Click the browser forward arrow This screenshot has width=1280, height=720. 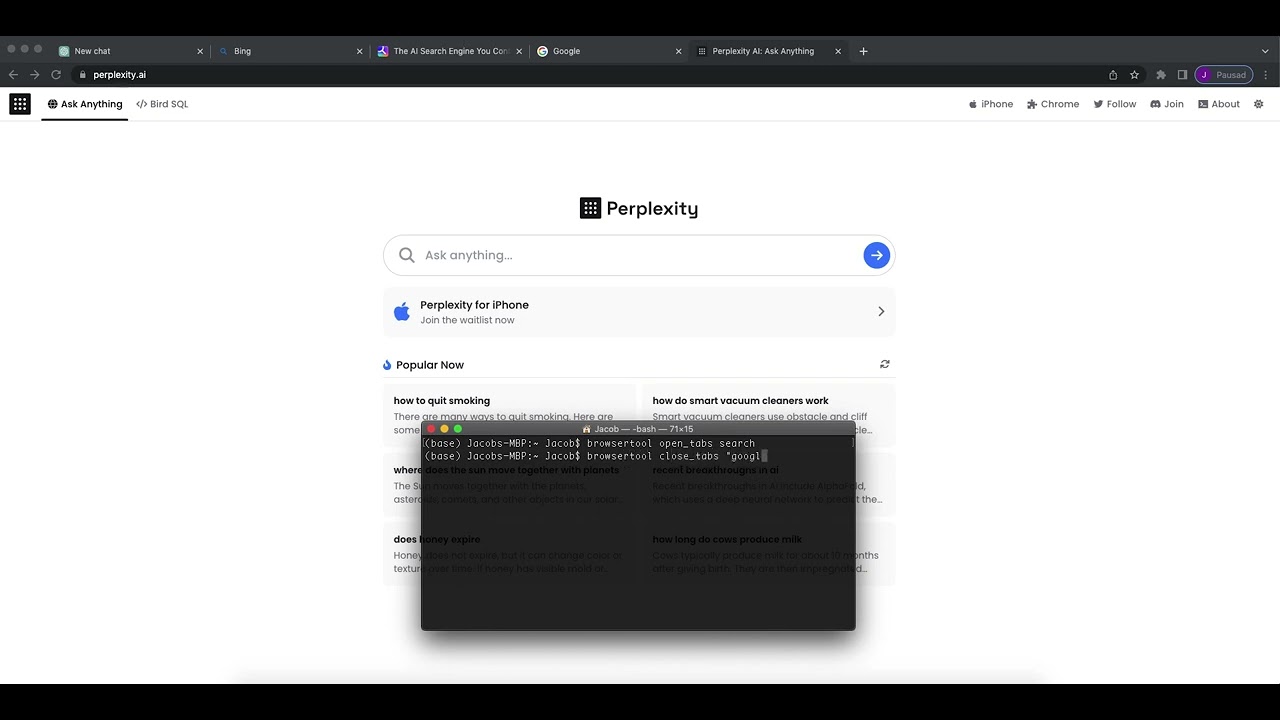(35, 75)
